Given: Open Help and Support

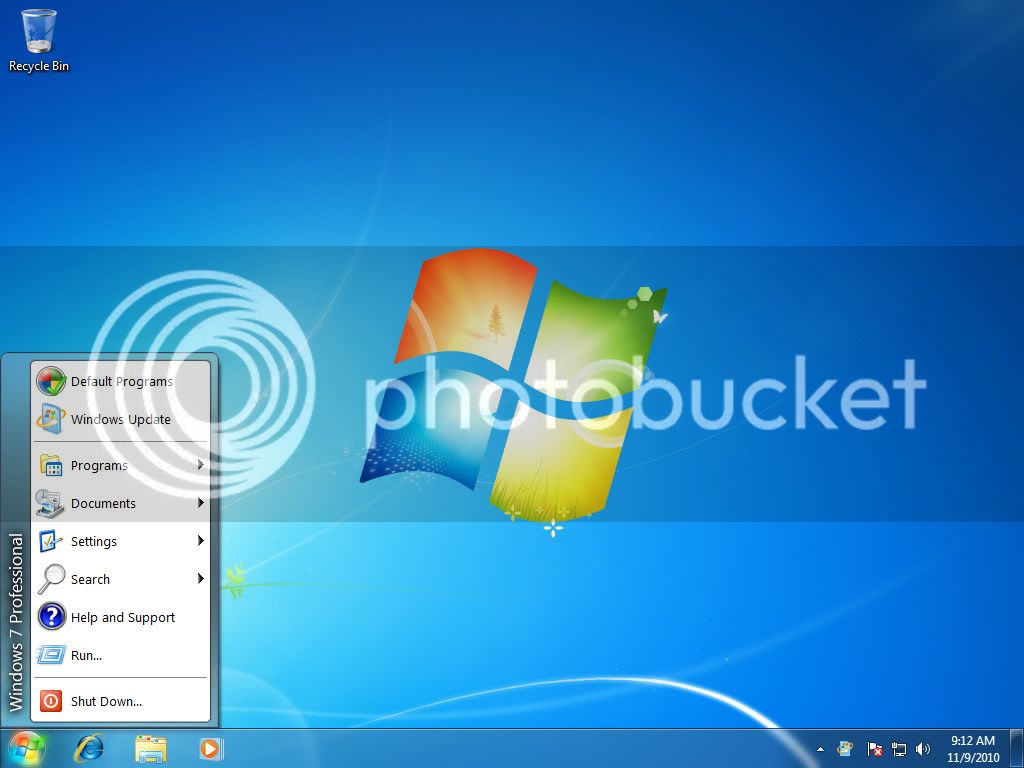Looking at the screenshot, I should click(123, 617).
